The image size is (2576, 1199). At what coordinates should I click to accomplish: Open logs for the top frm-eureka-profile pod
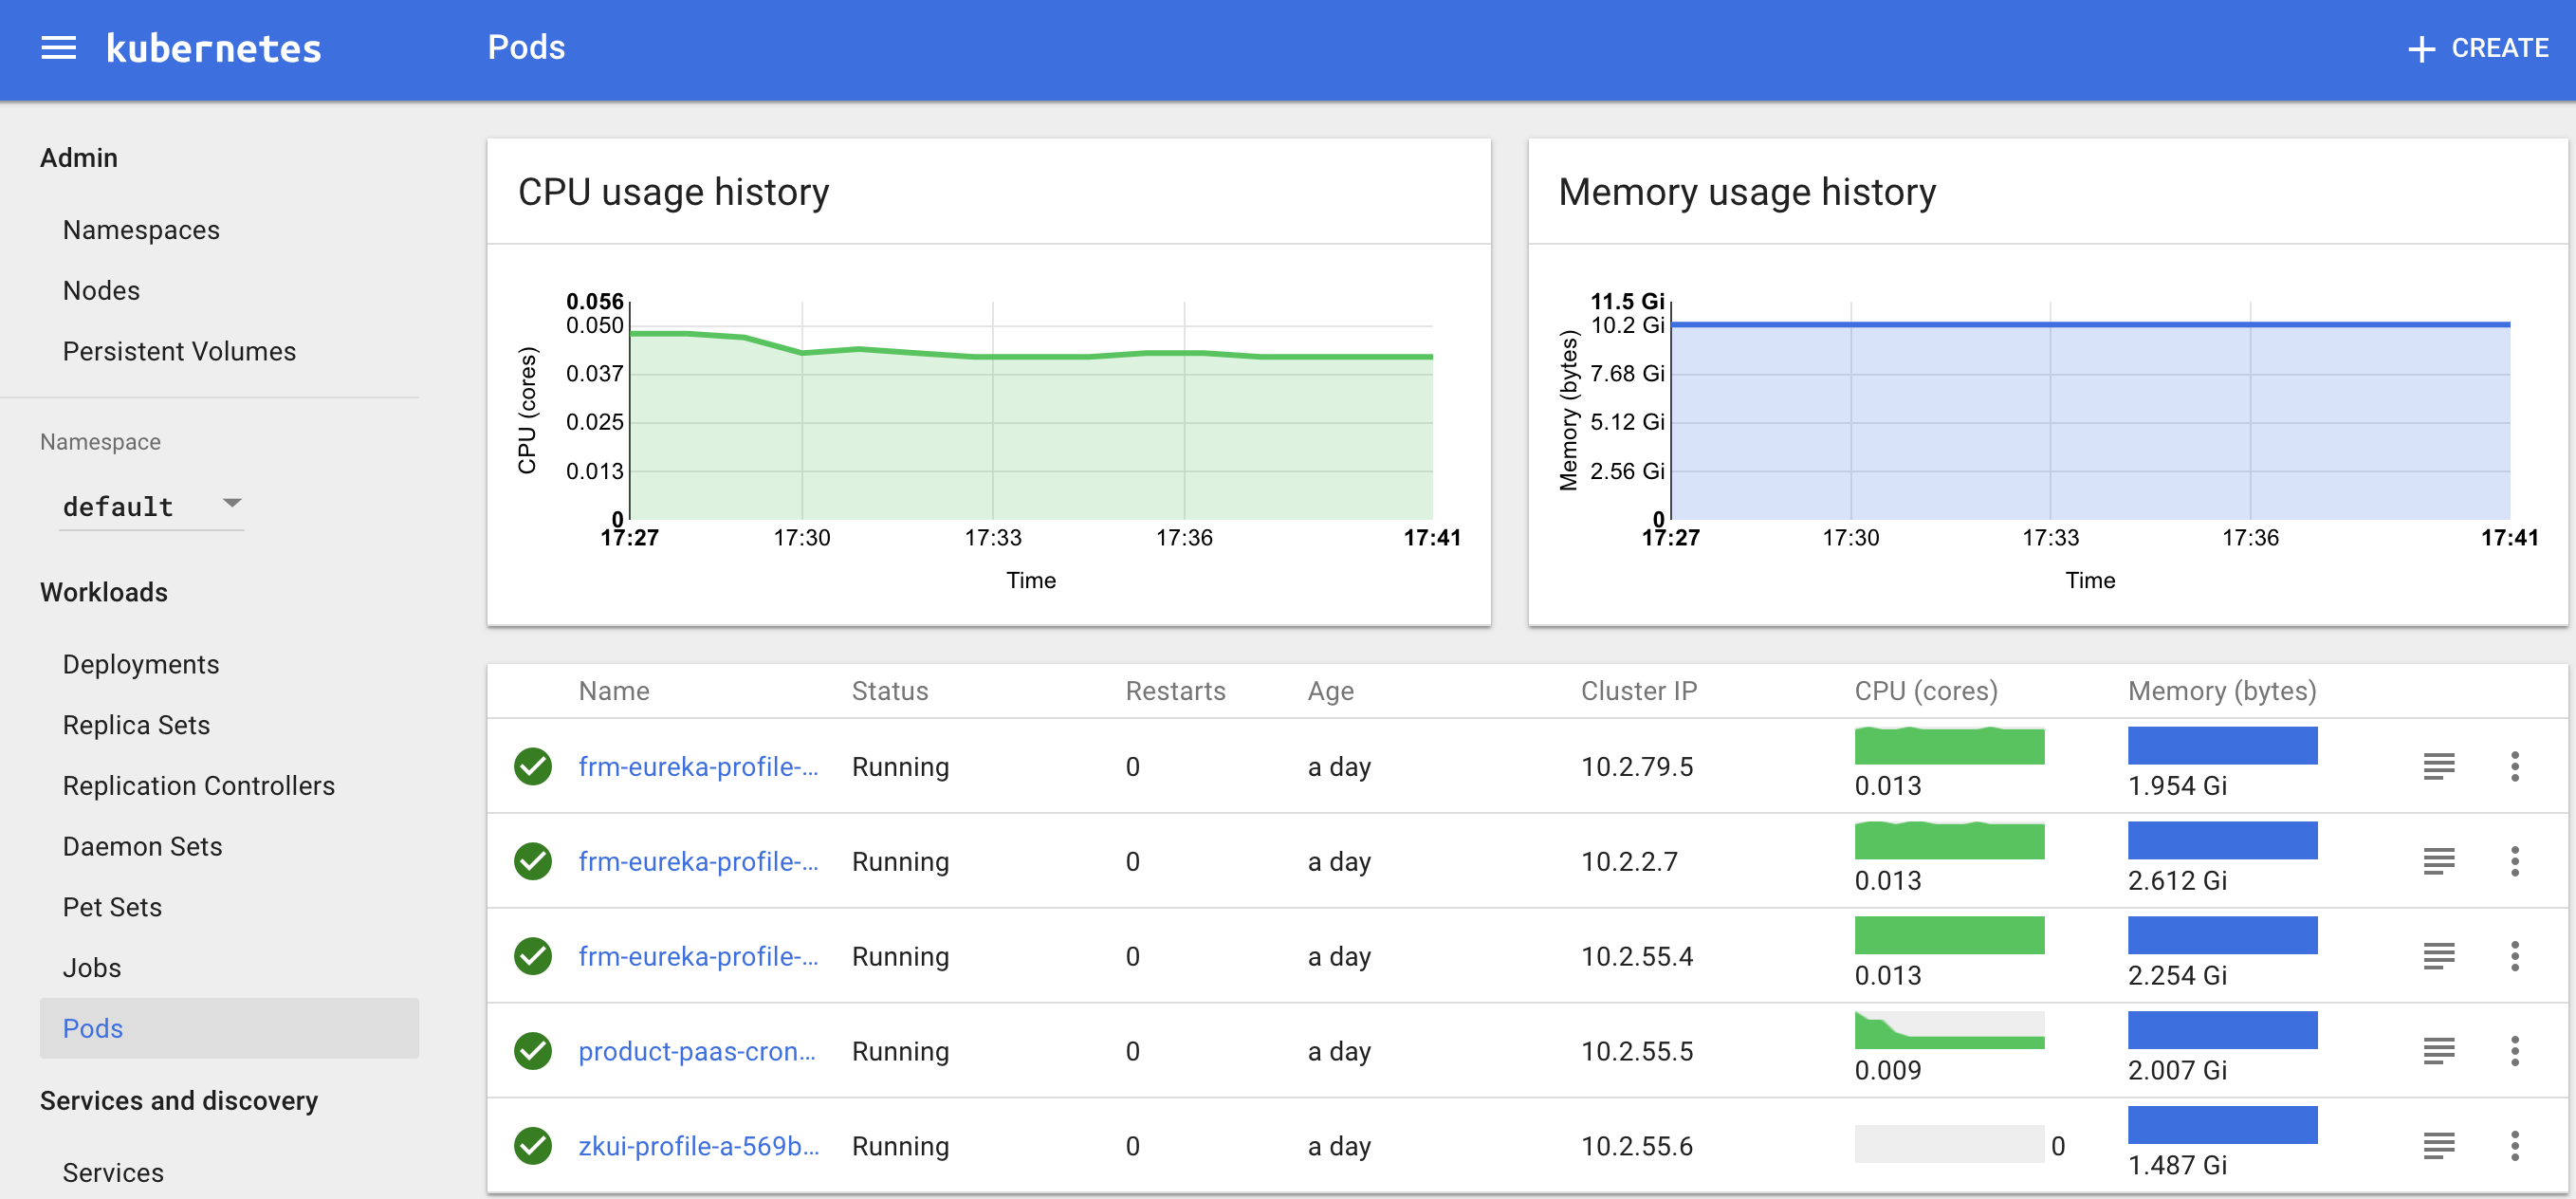2439,766
